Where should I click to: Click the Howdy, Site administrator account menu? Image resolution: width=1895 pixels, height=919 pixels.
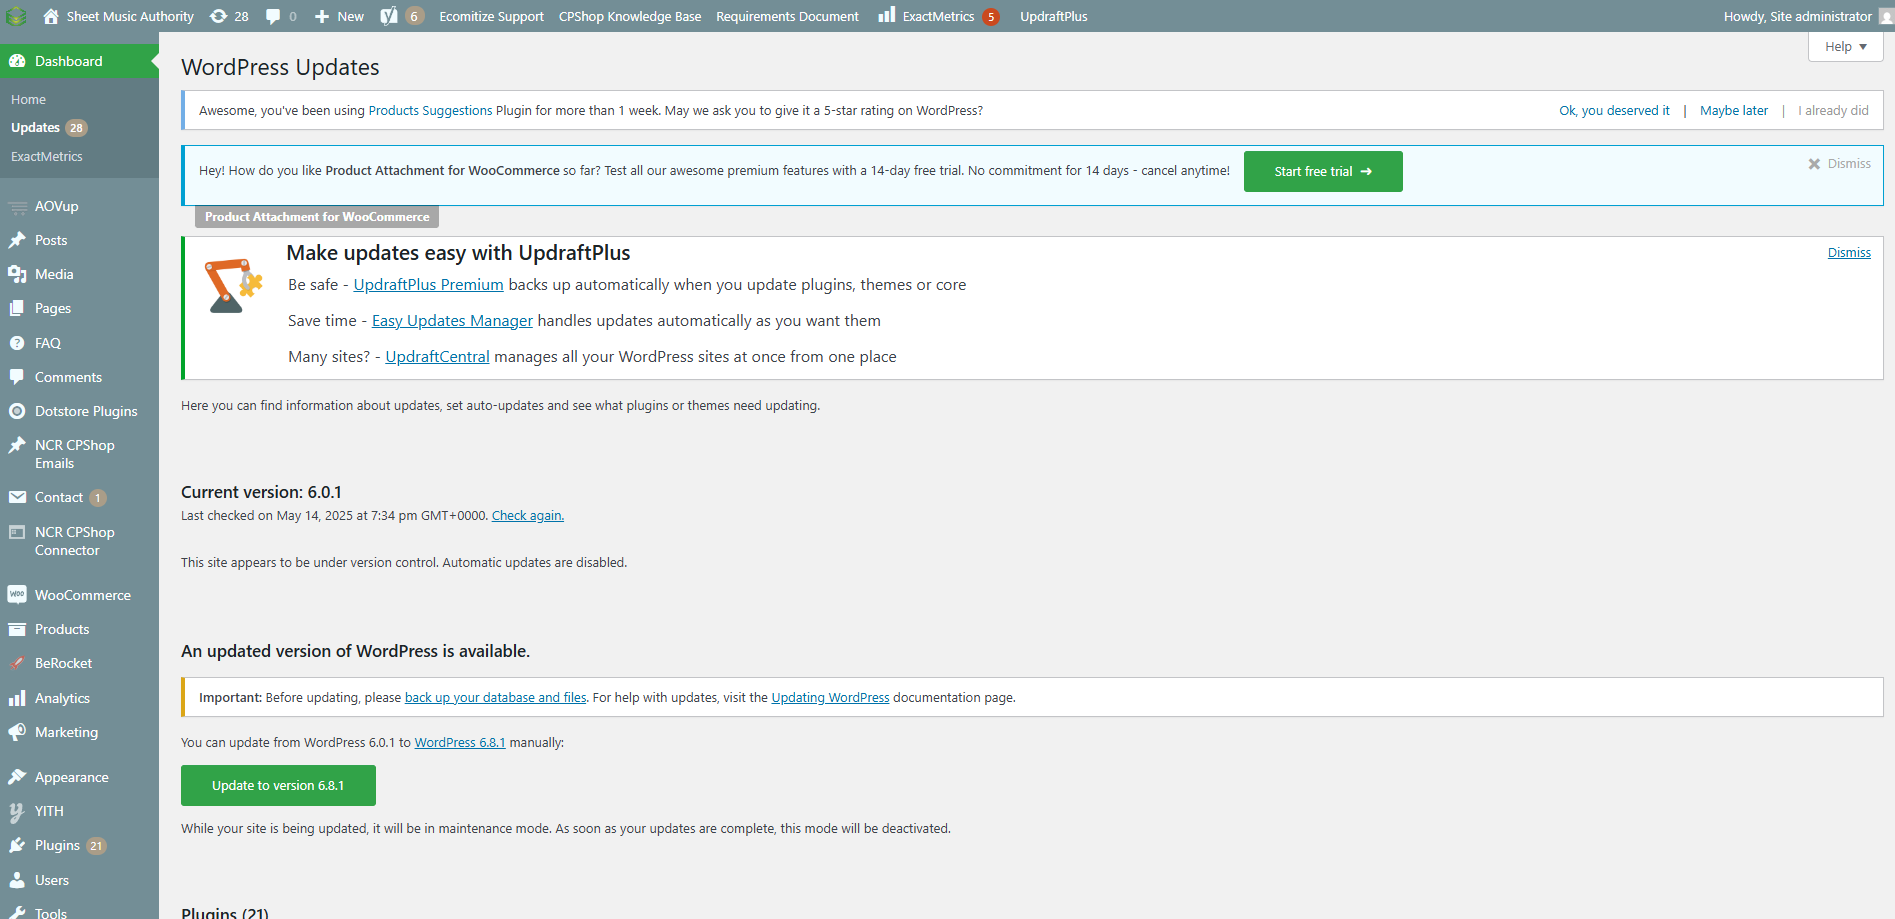[1806, 16]
